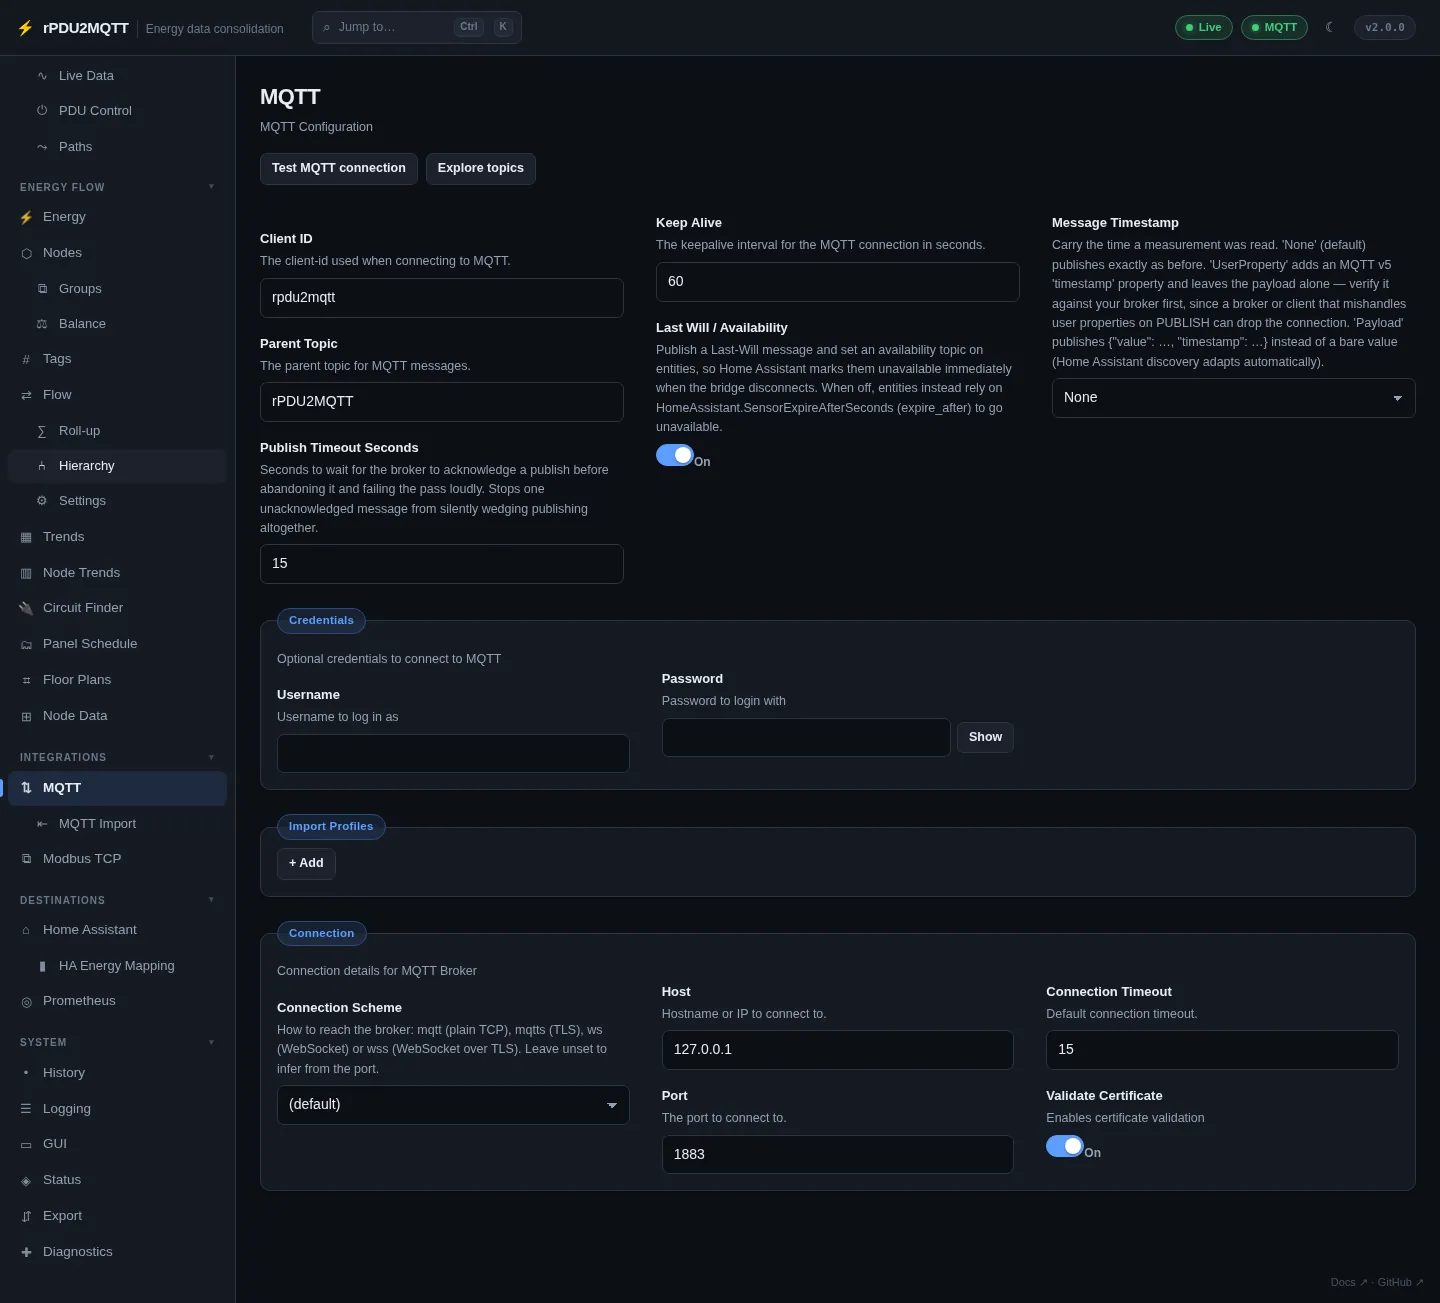Click the Password input field
The width and height of the screenshot is (1440, 1303).
coord(806,738)
